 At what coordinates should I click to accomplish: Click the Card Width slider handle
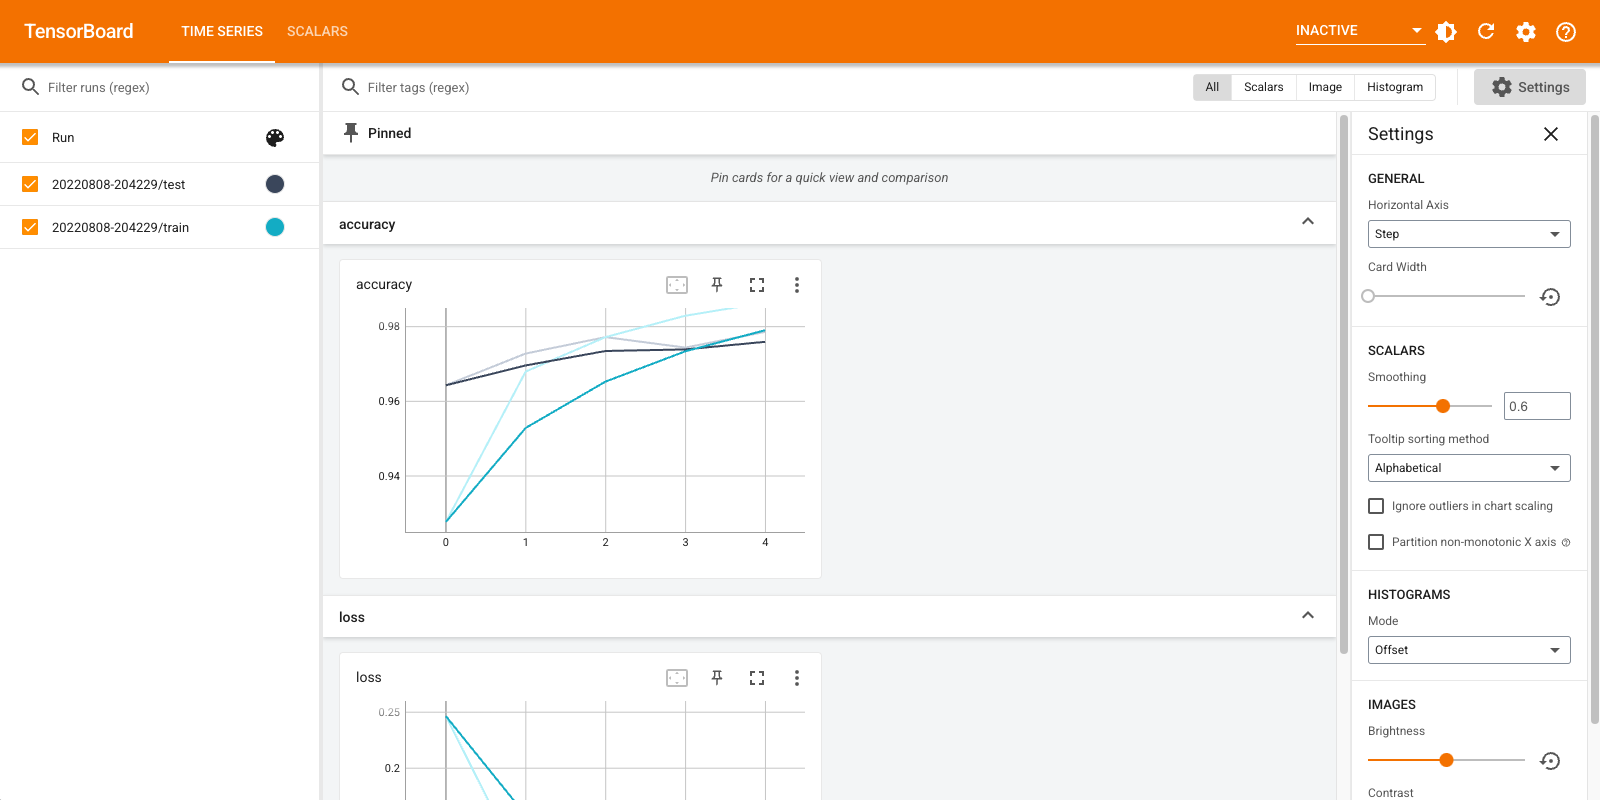(1368, 296)
